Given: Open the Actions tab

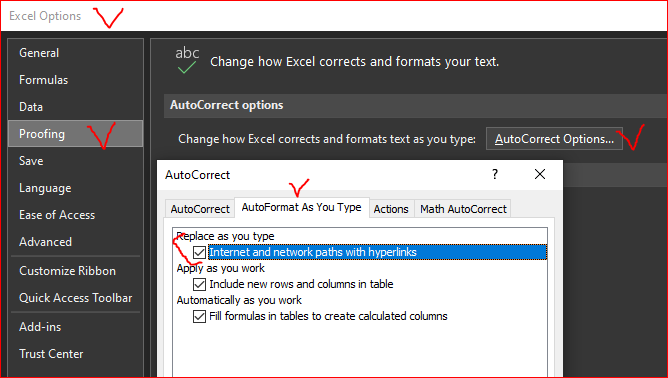Looking at the screenshot, I should coord(391,209).
